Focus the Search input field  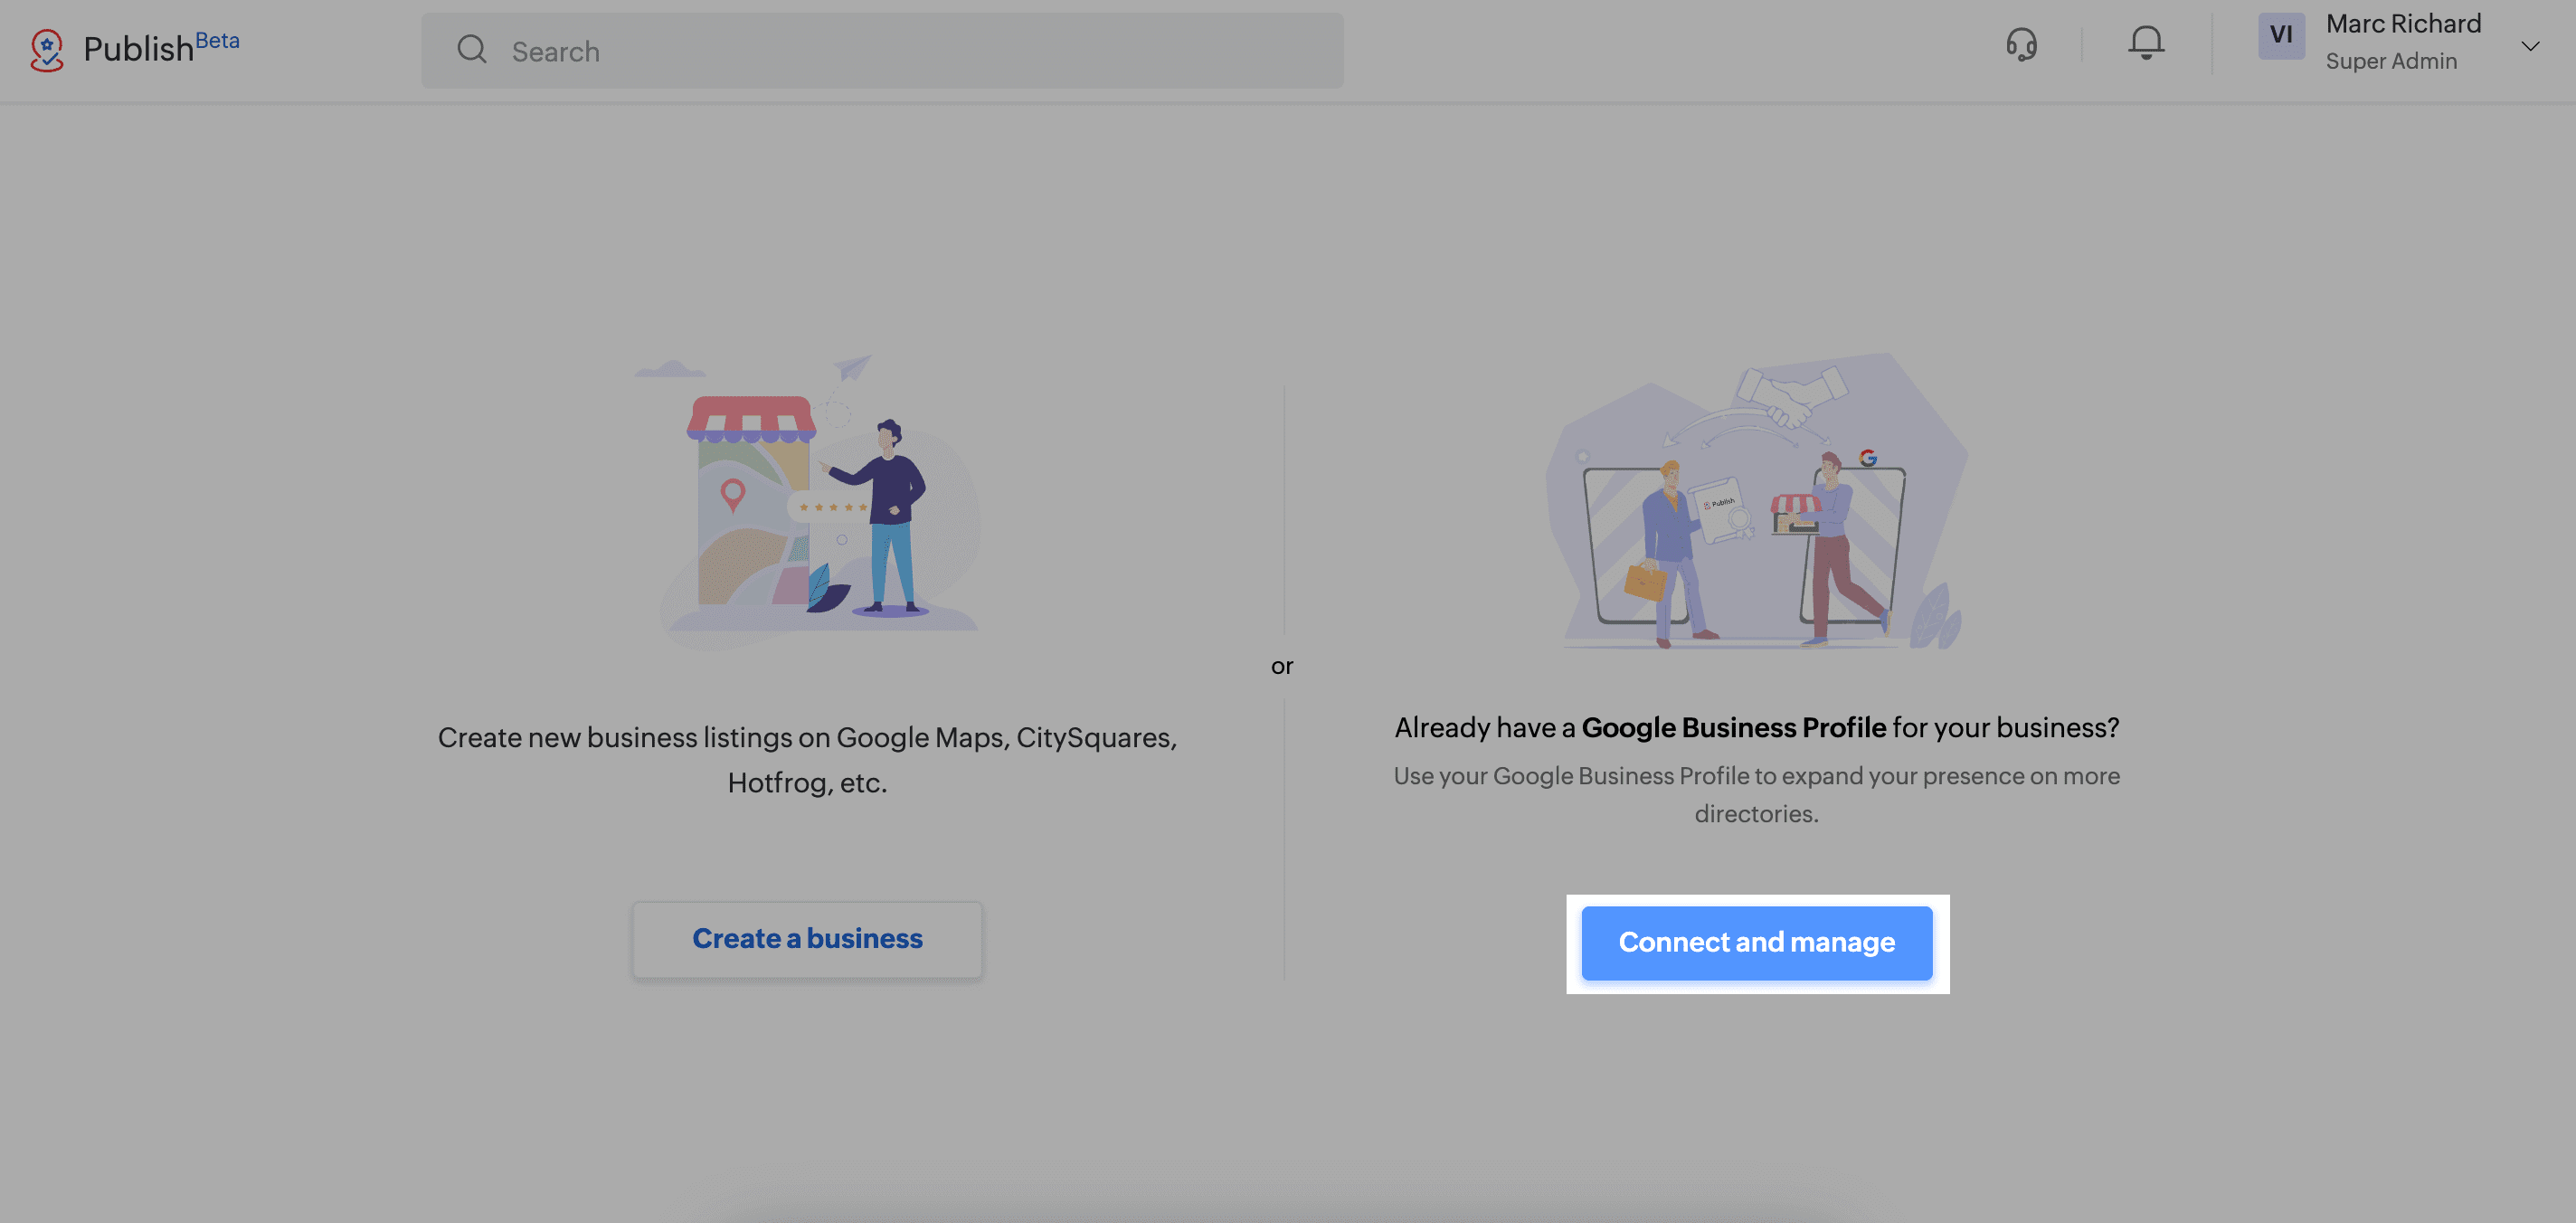pos(882,51)
